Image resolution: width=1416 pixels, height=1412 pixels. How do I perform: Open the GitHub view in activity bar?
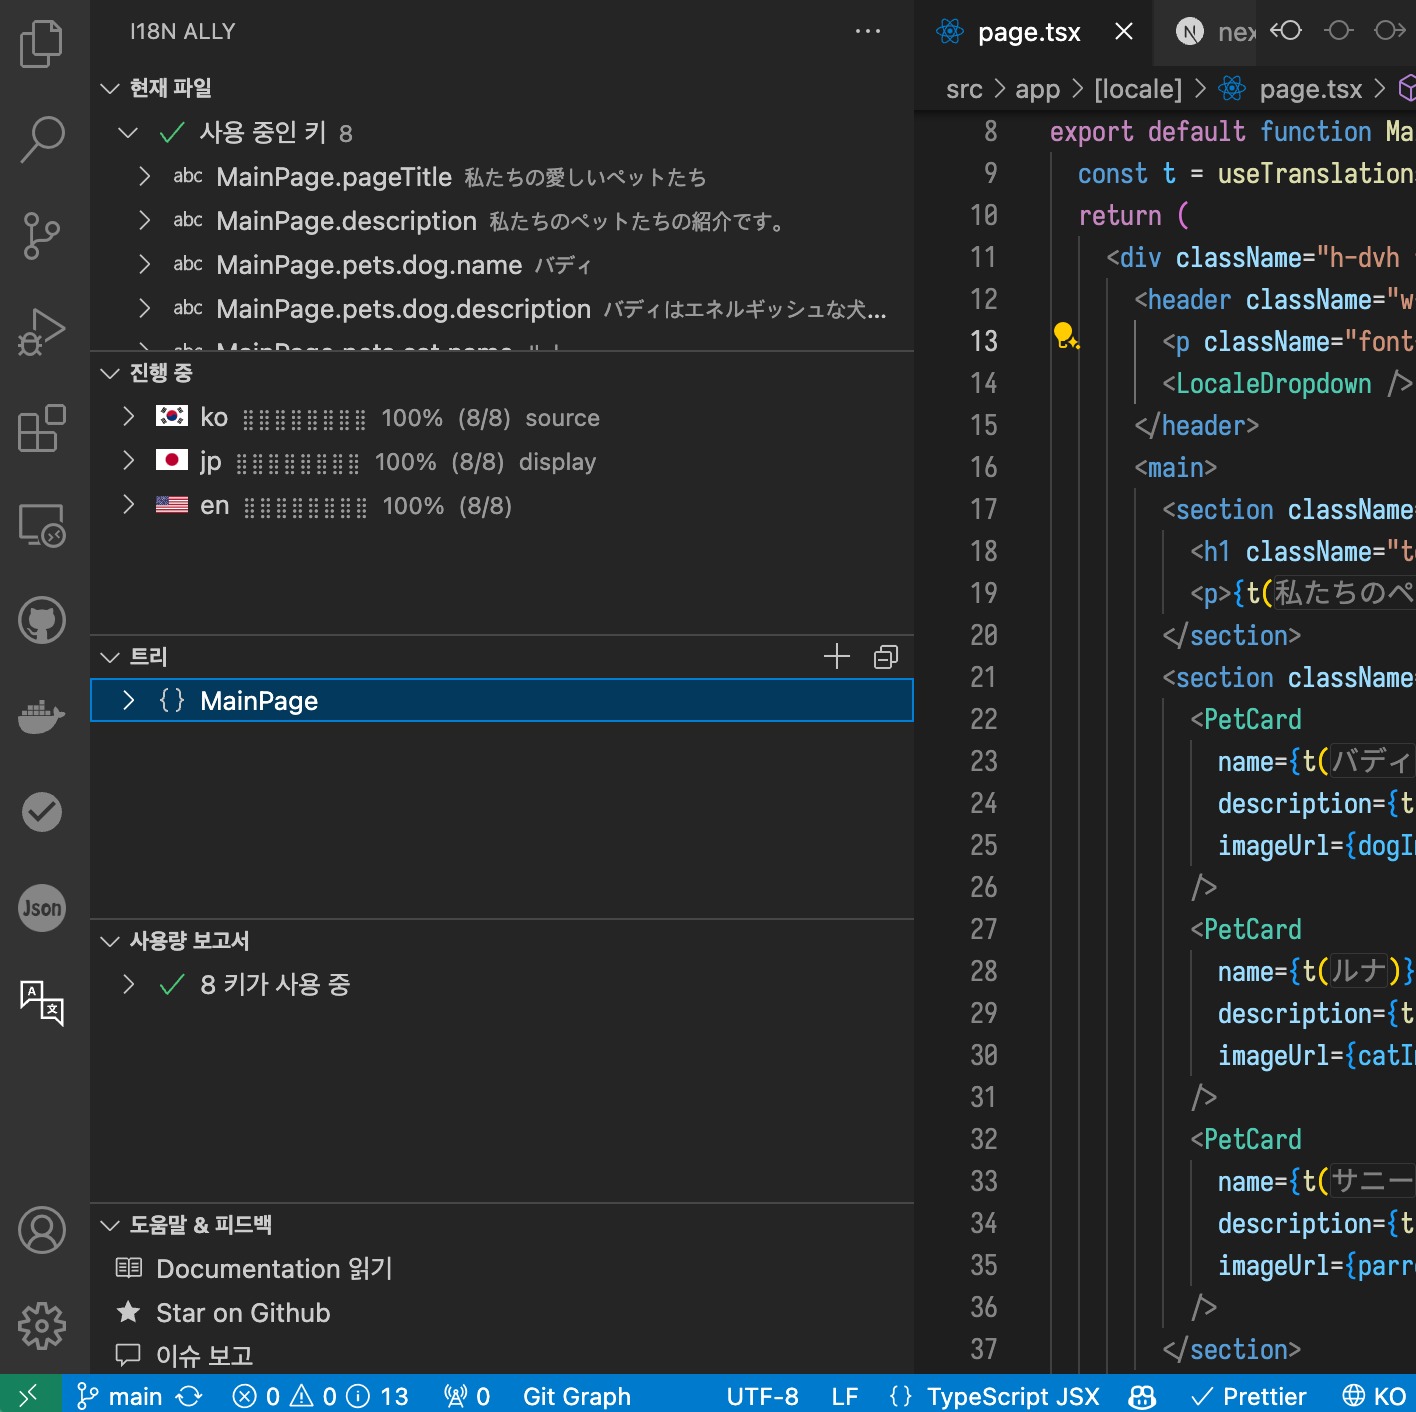click(41, 620)
